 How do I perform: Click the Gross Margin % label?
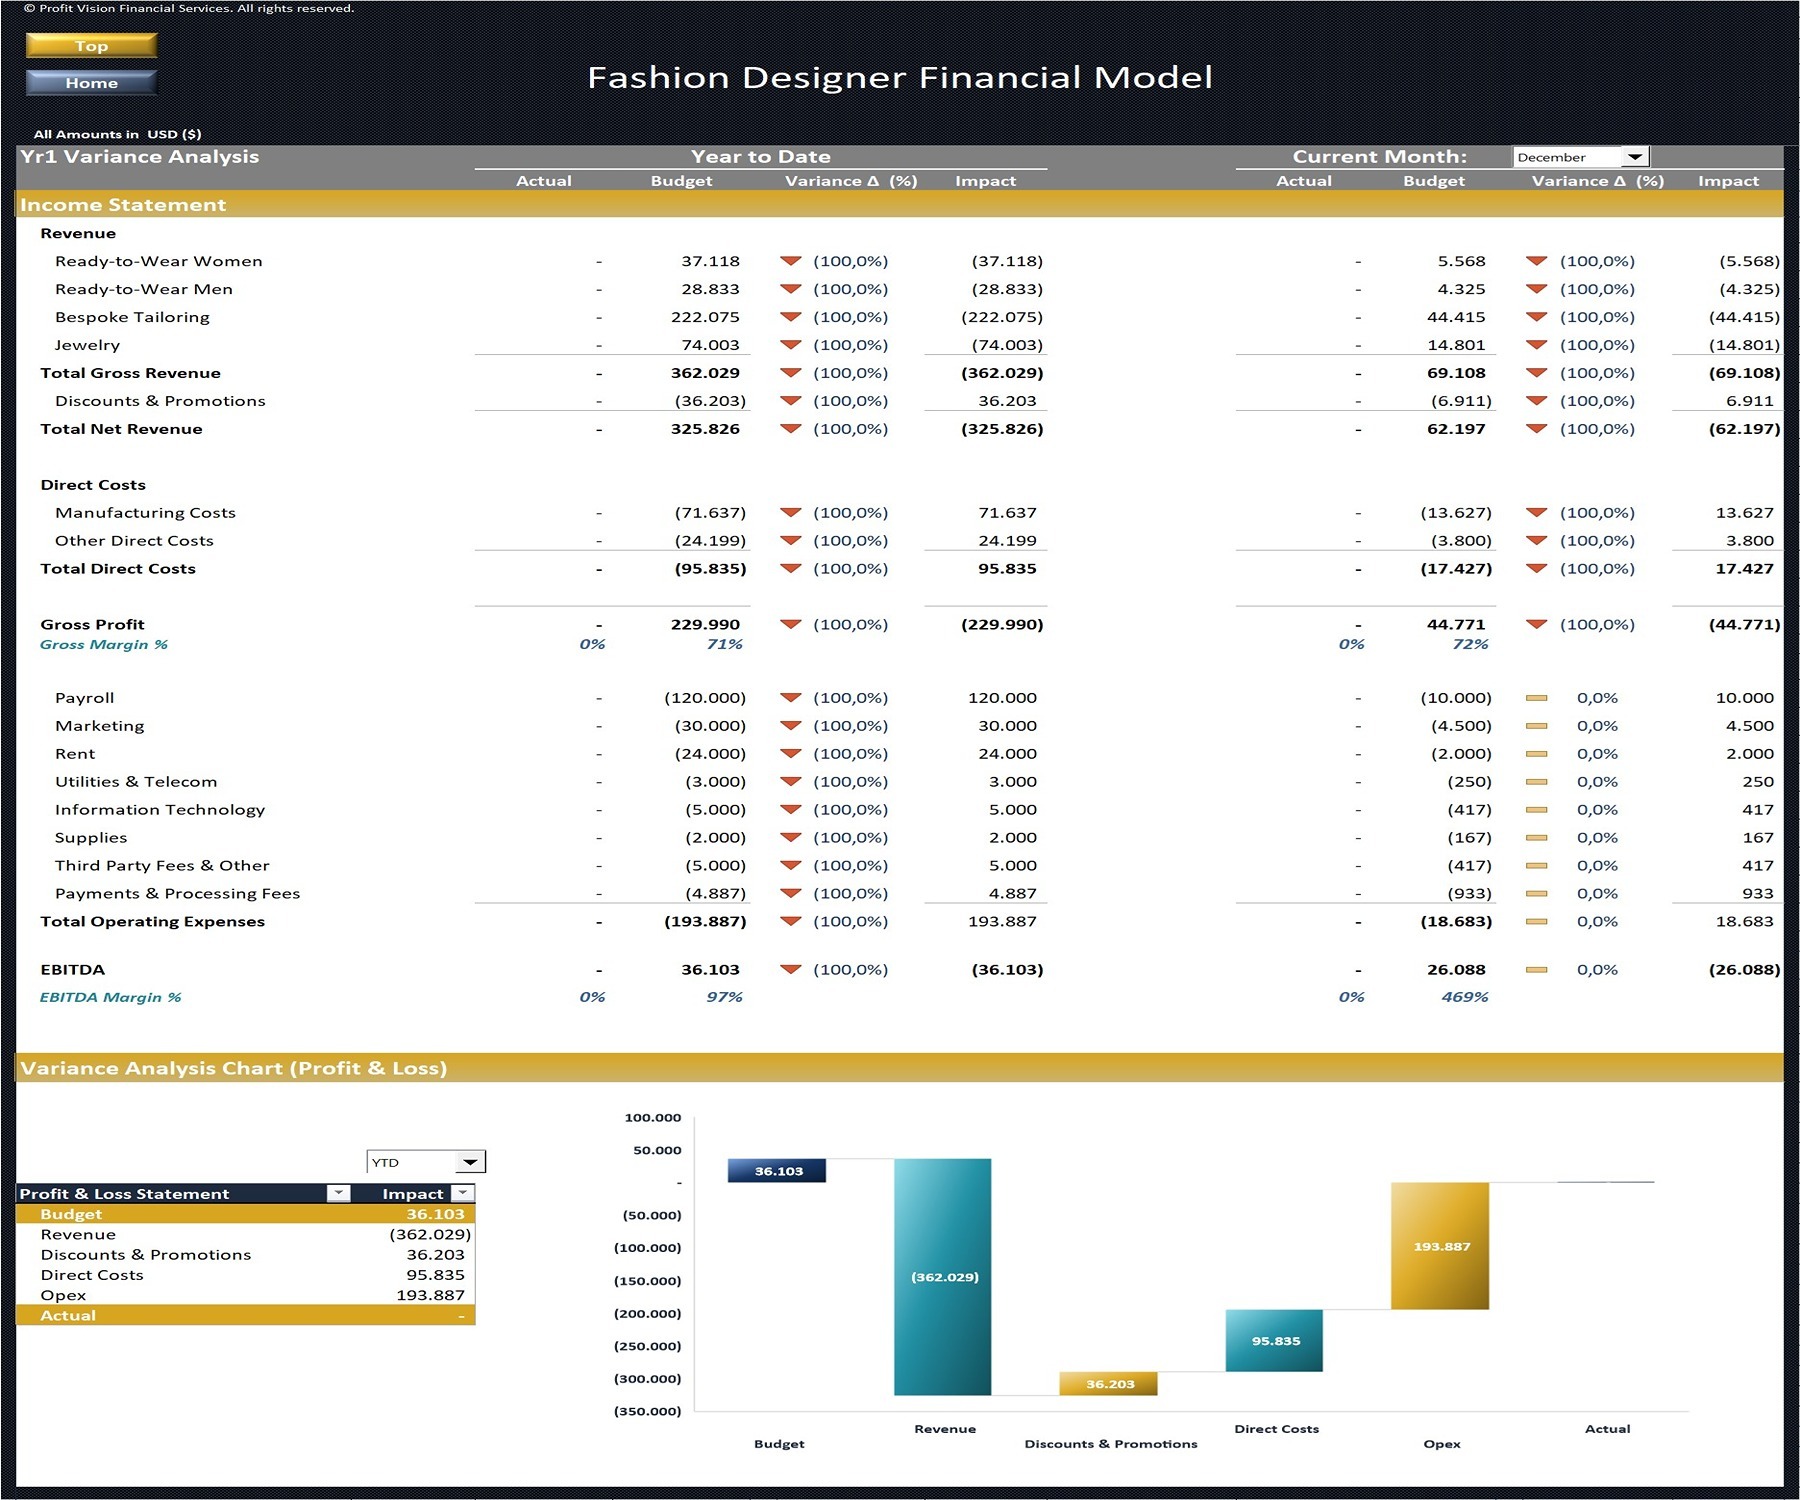104,644
